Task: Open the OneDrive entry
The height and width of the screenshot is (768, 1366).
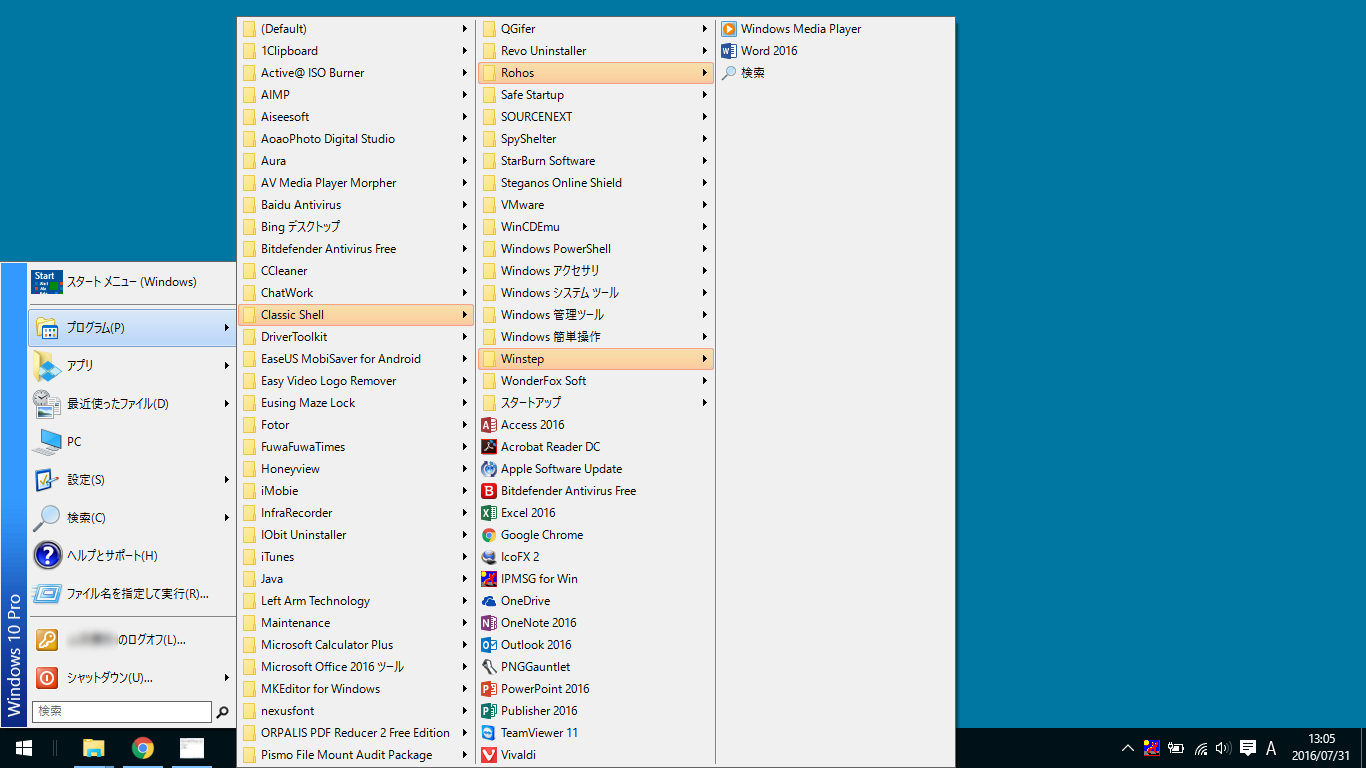Action: click(525, 601)
